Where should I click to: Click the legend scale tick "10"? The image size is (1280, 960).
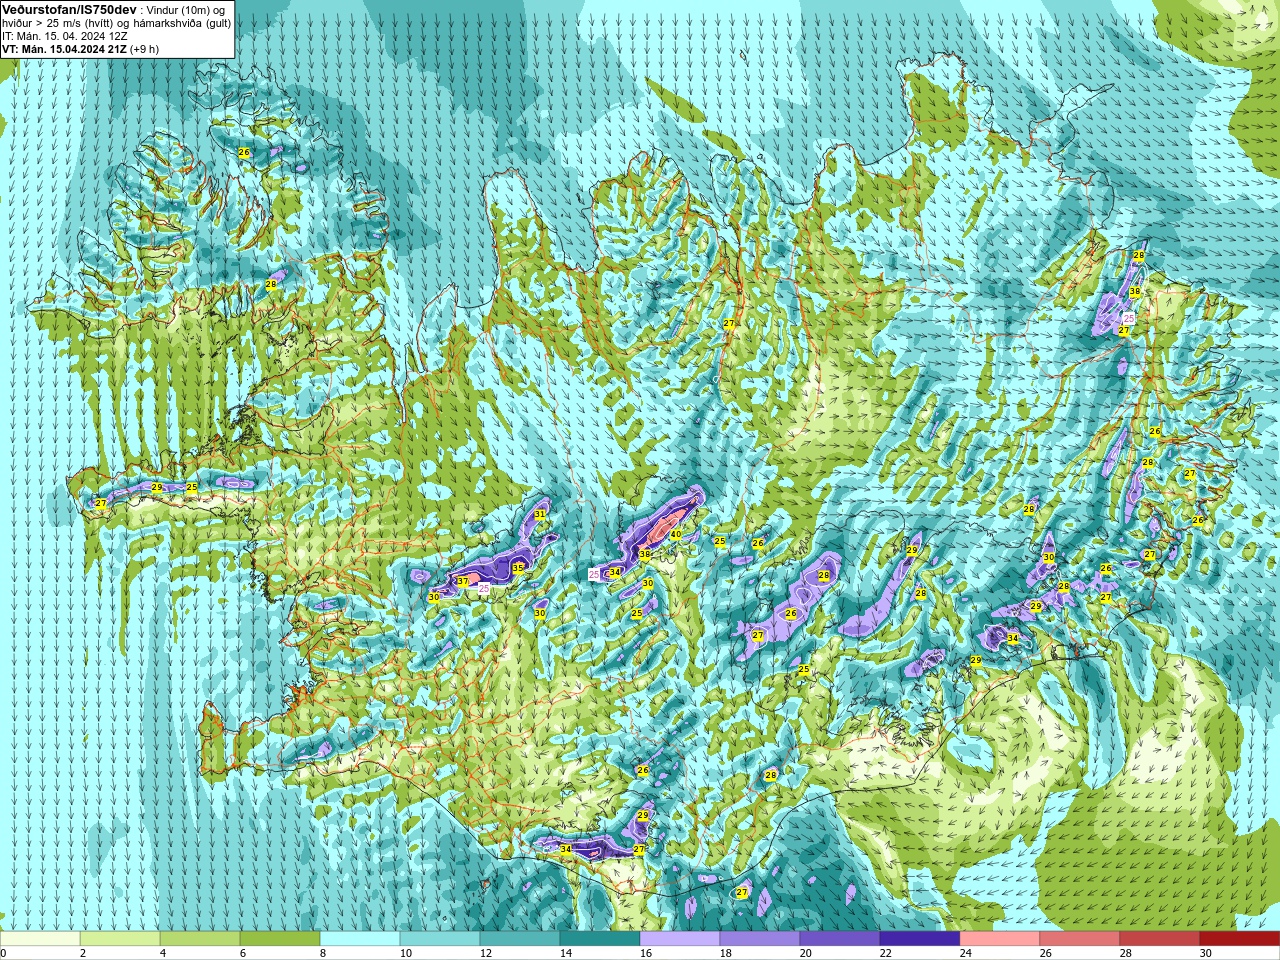tap(406, 953)
